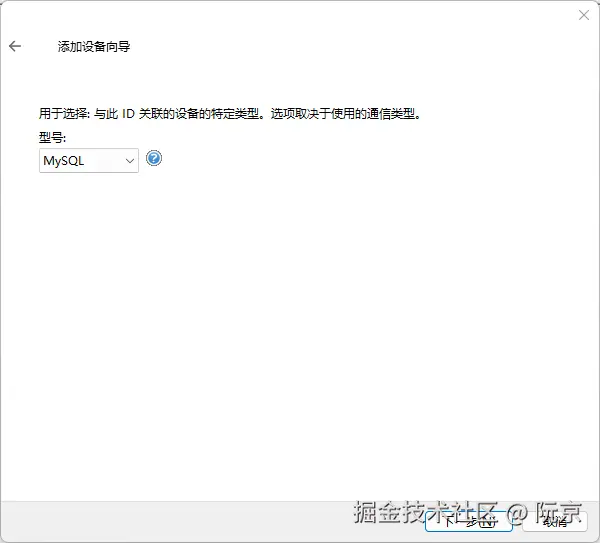Open the help icon beside the model dropdown
The image size is (600, 543).
pyautogui.click(x=154, y=158)
